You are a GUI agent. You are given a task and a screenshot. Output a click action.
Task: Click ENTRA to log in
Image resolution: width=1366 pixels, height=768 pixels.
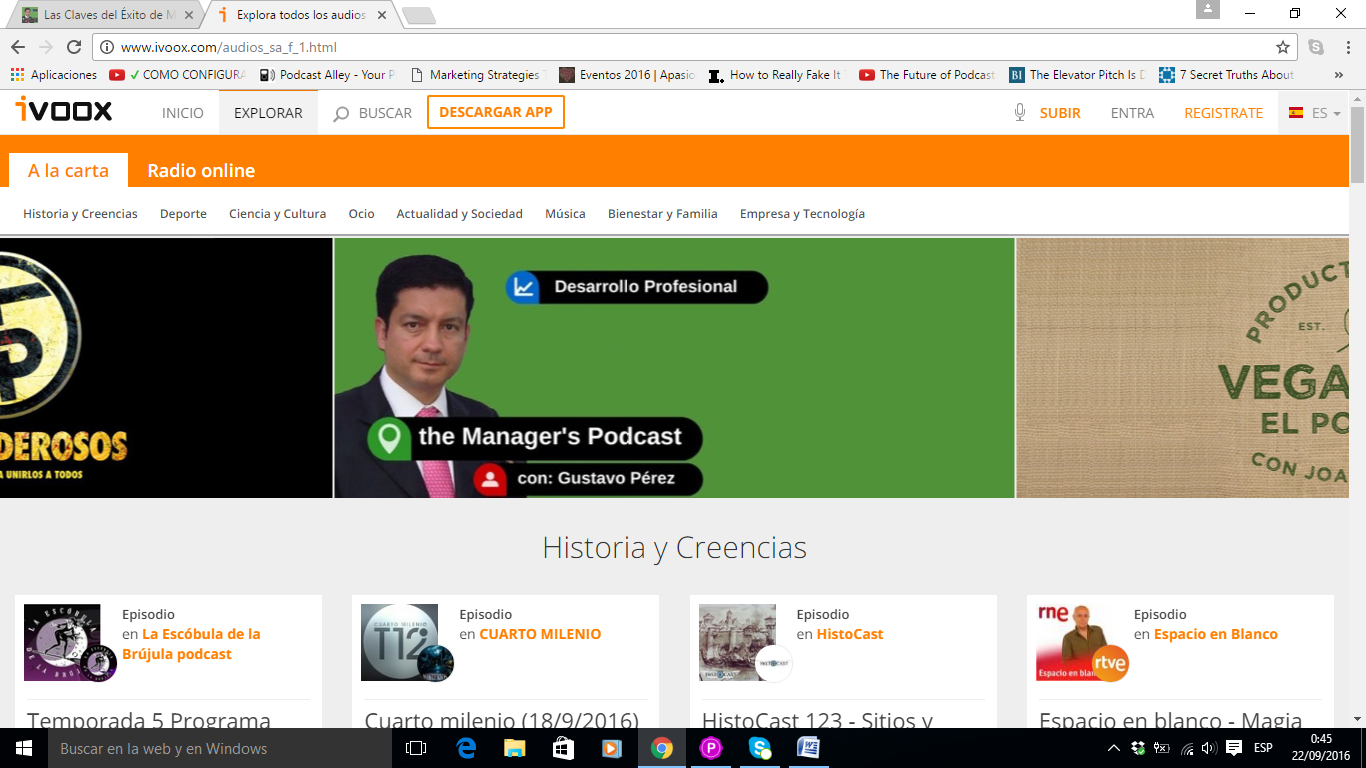click(x=1132, y=113)
